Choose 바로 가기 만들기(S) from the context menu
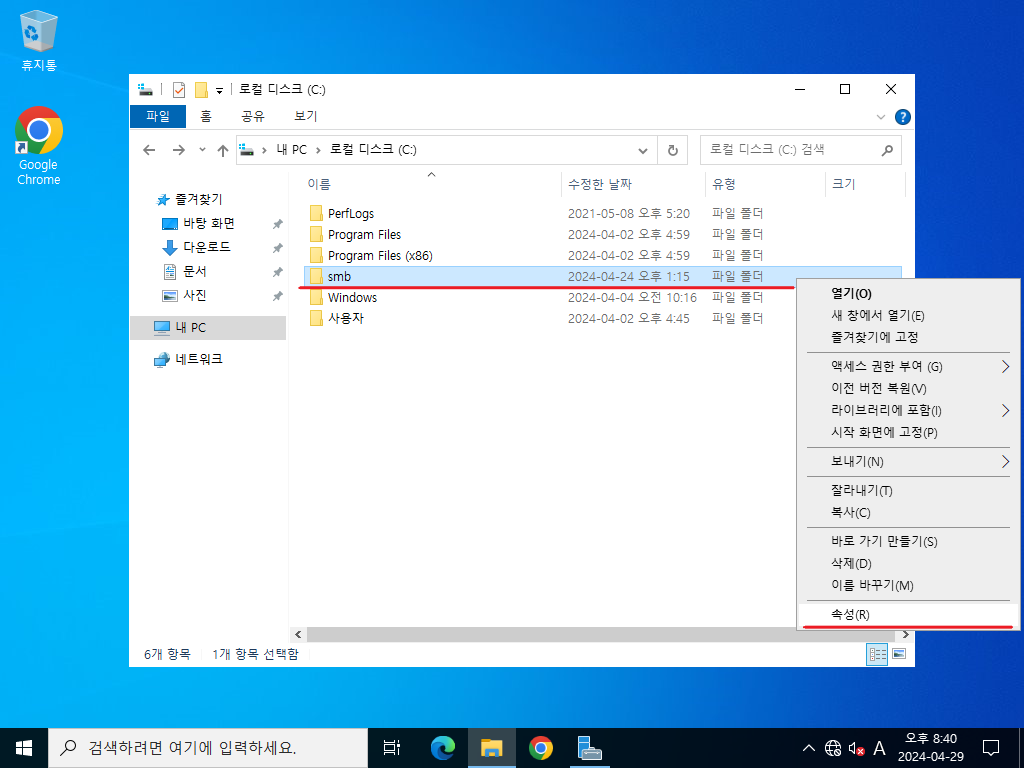Image resolution: width=1024 pixels, height=768 pixels. click(908, 541)
